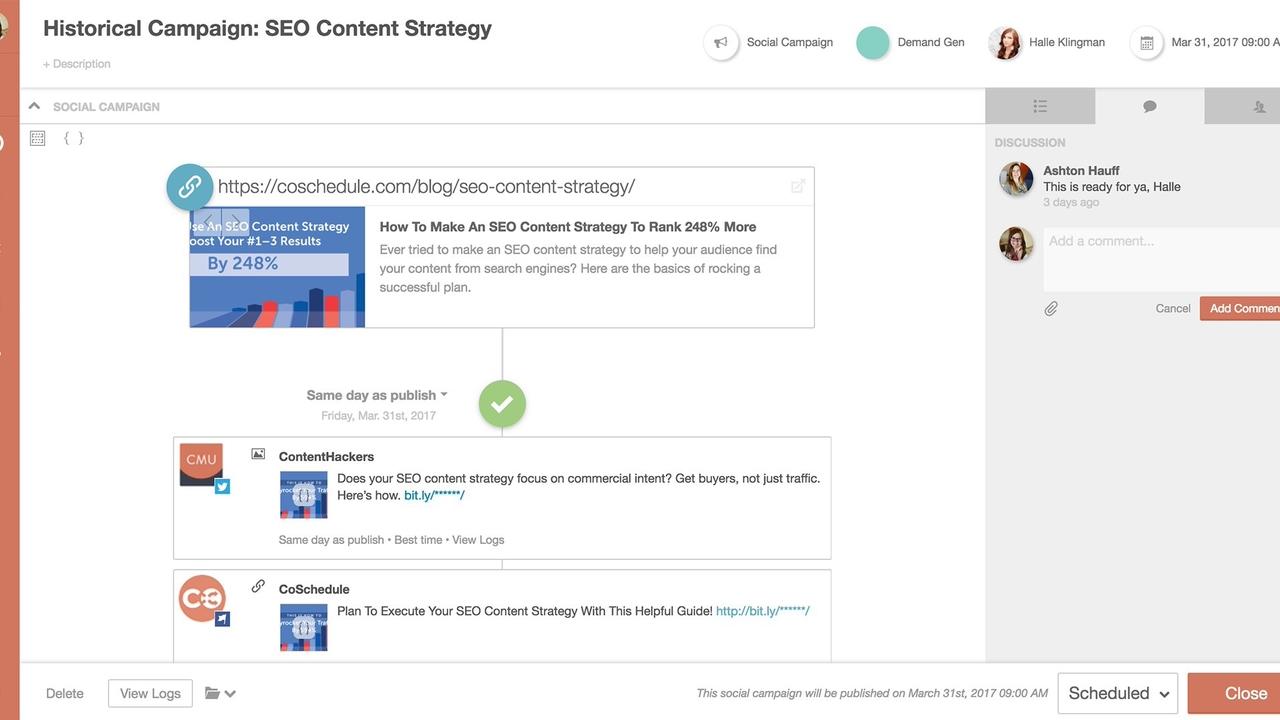Click the CoSchedule profile icon

click(x=202, y=598)
